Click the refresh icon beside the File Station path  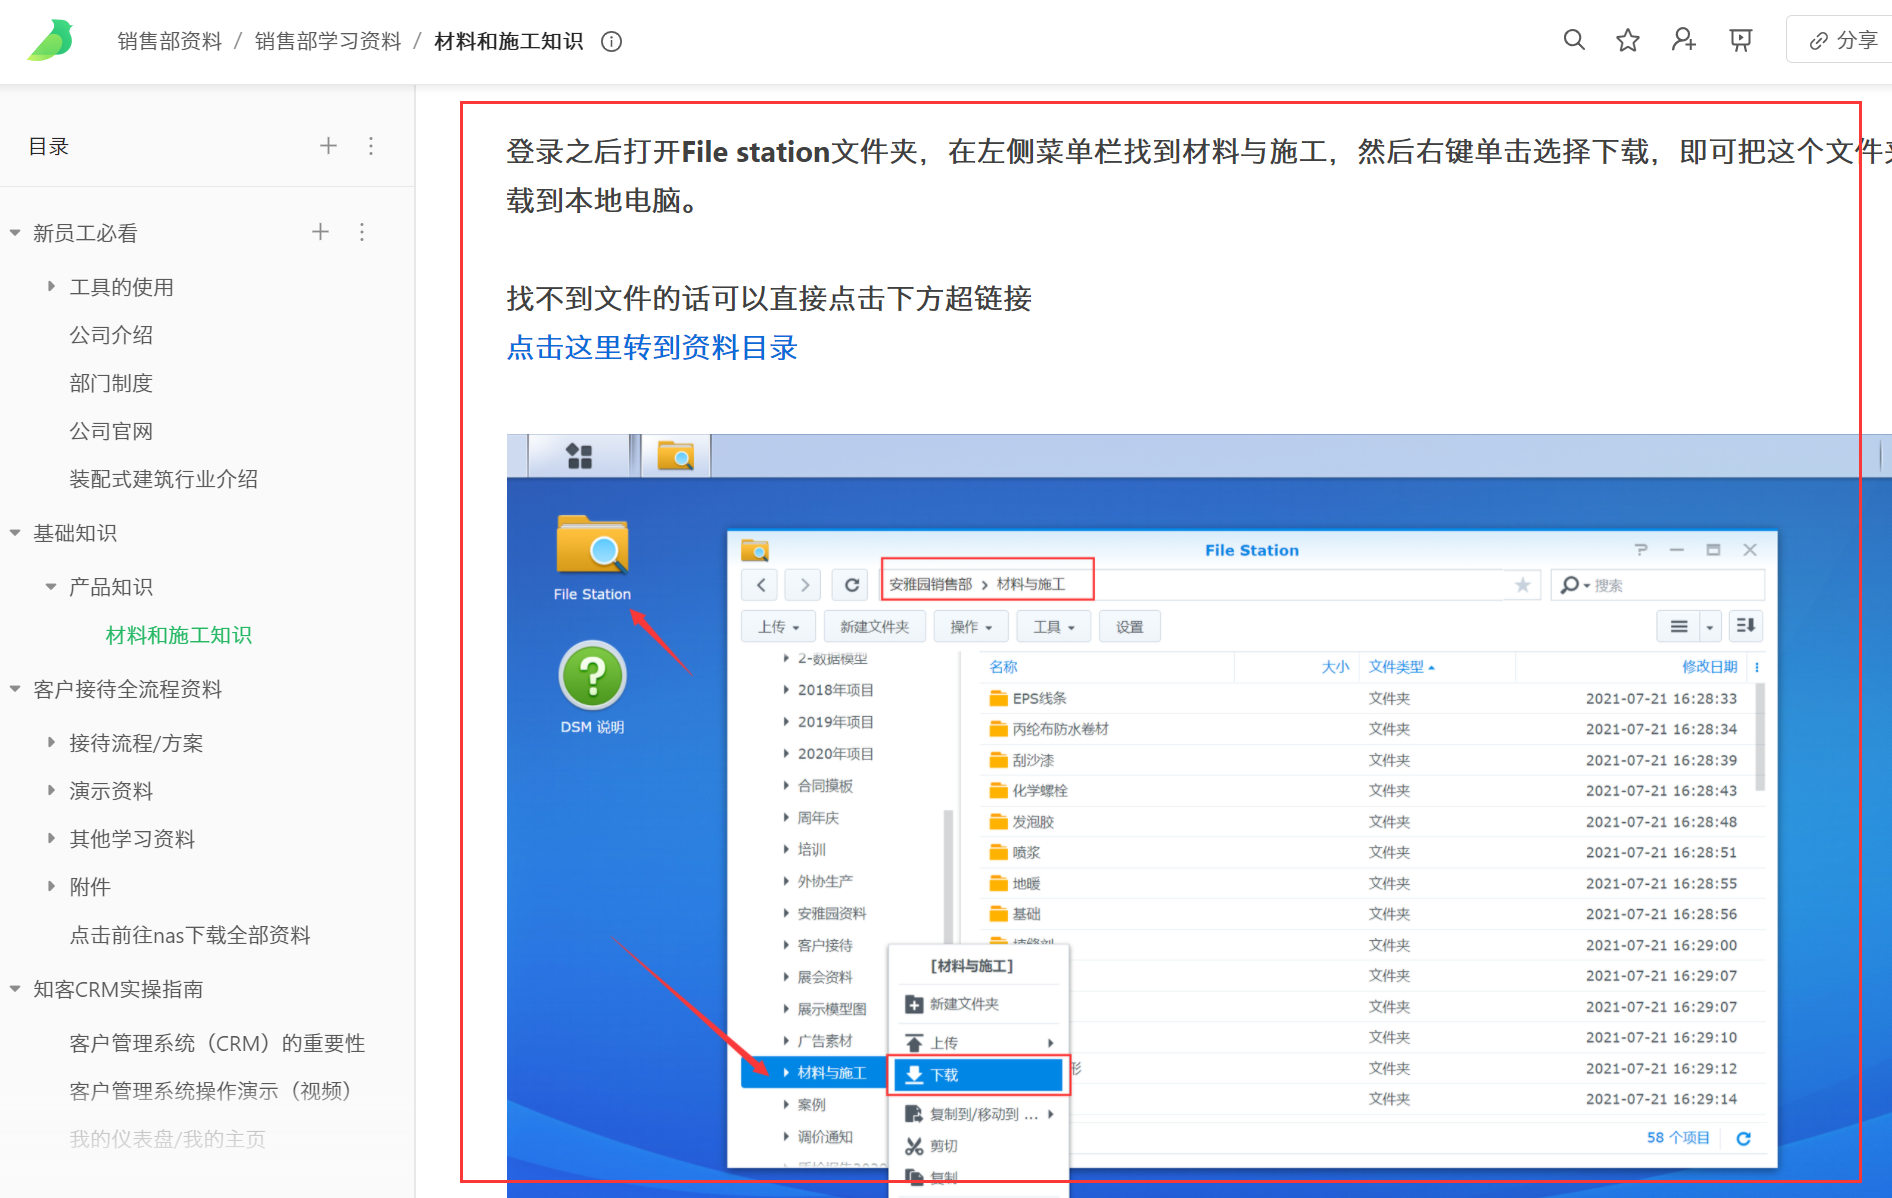click(851, 585)
